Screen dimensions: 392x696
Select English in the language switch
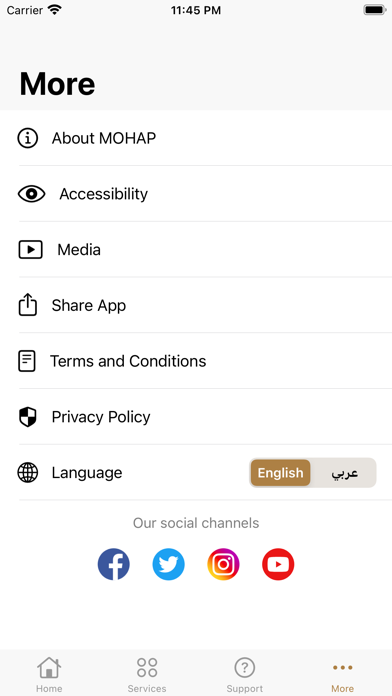point(281,473)
